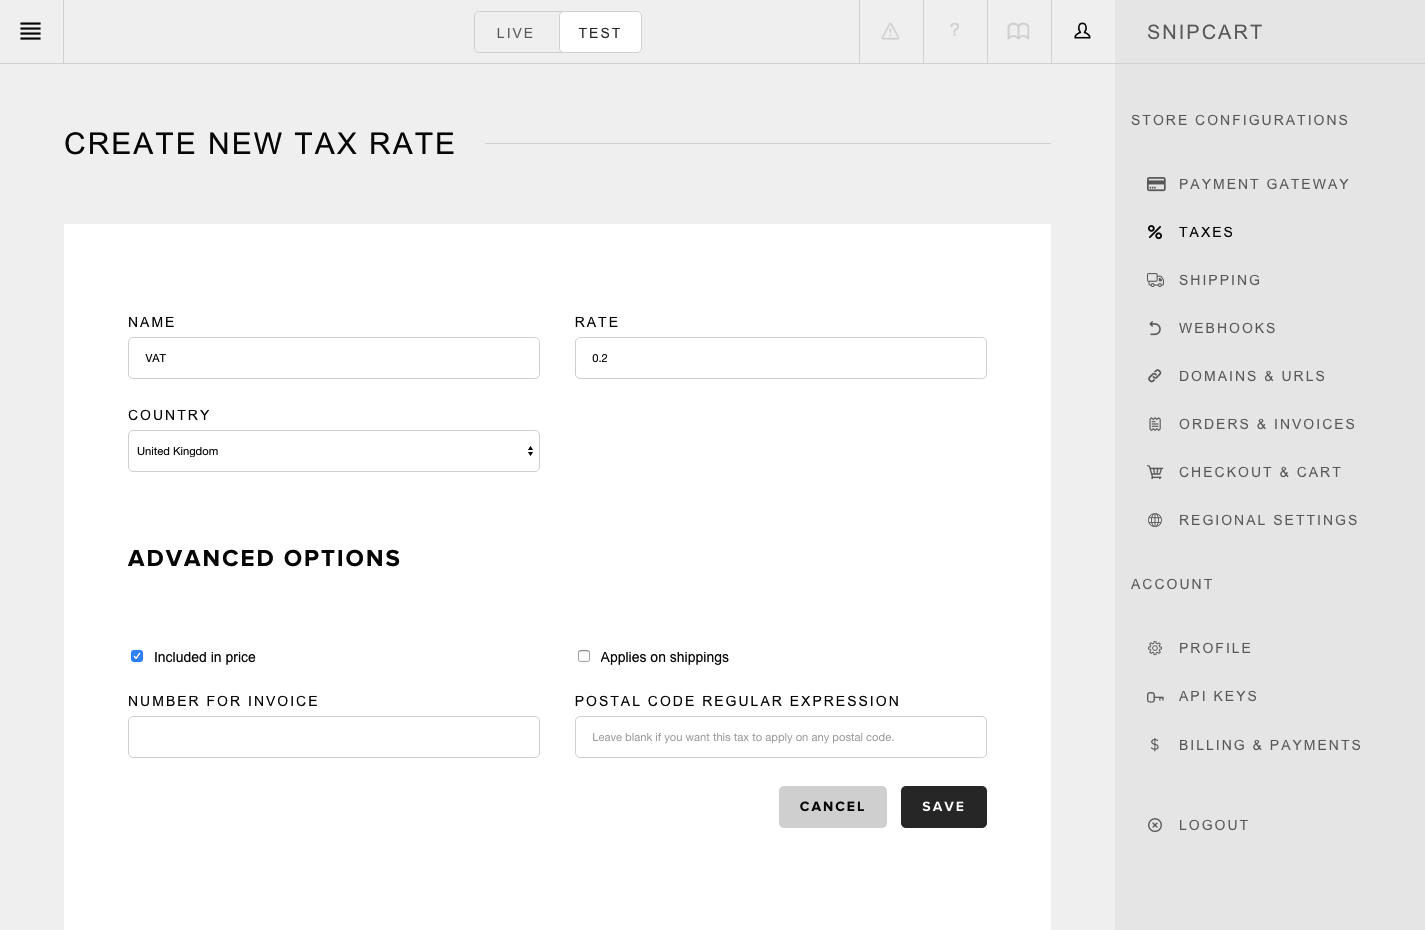Uncheck the Included in price checkbox
1425x930 pixels.
(137, 656)
